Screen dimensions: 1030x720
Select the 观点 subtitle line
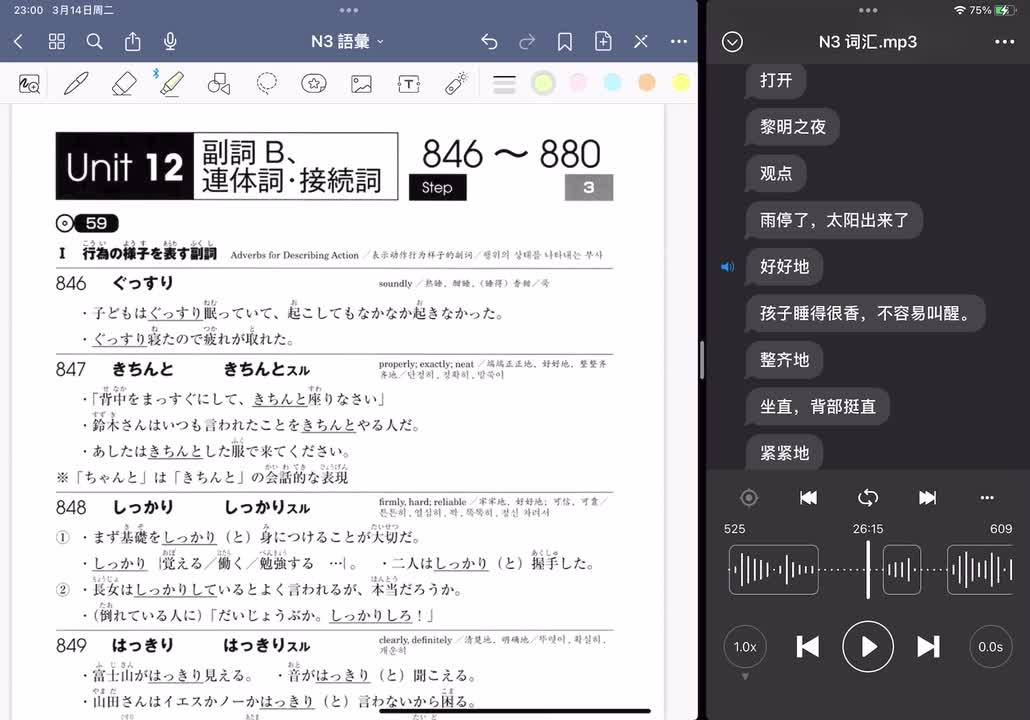[776, 173]
